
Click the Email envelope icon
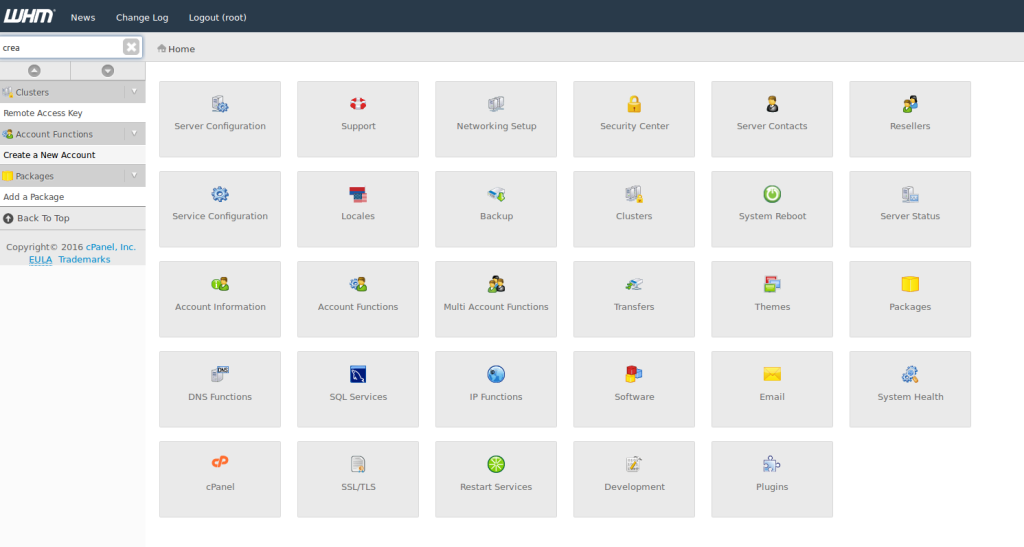(x=772, y=374)
